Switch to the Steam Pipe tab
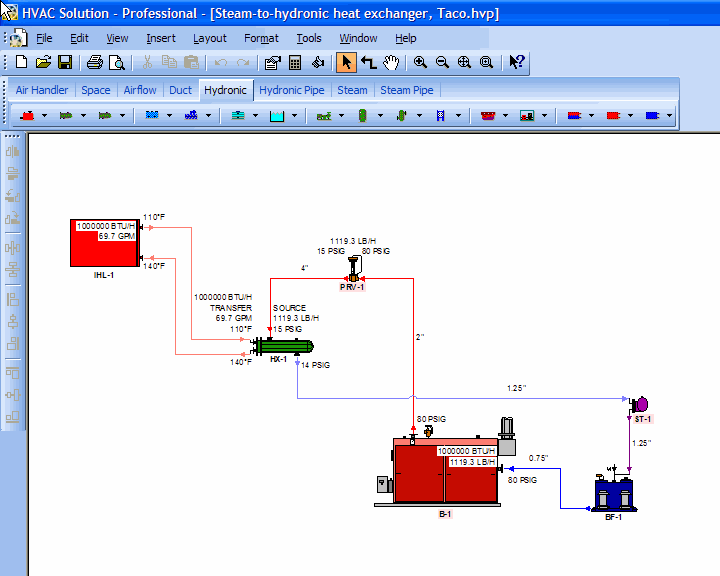 pyautogui.click(x=407, y=90)
